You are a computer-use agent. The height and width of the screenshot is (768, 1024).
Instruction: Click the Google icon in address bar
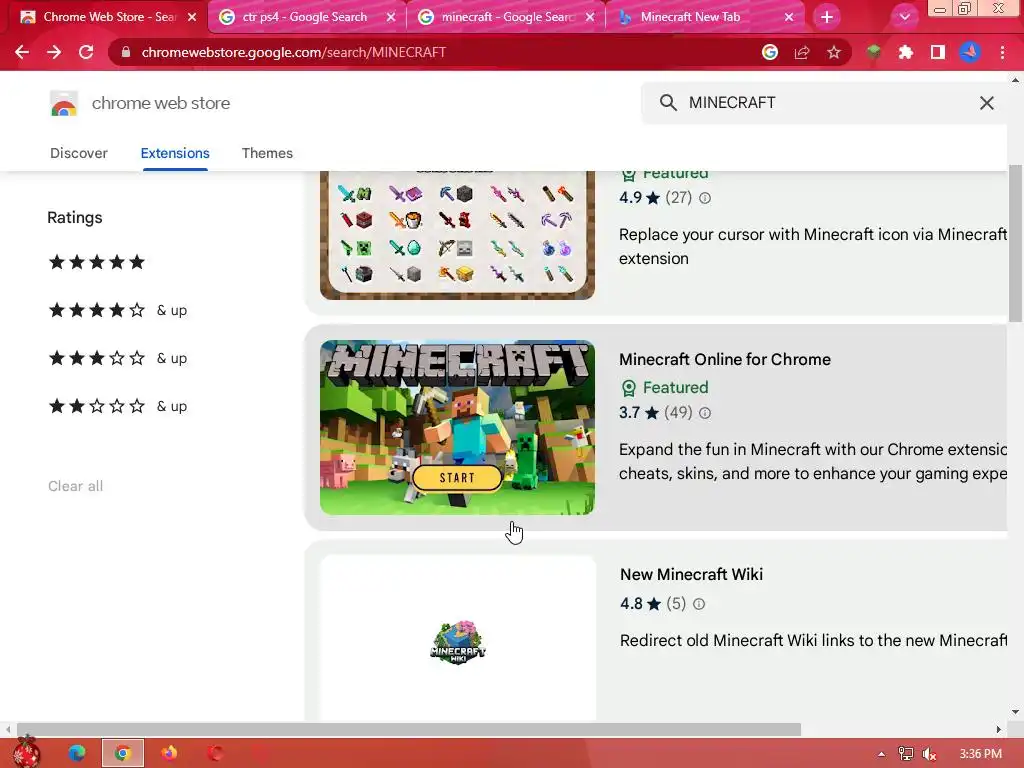tap(770, 52)
